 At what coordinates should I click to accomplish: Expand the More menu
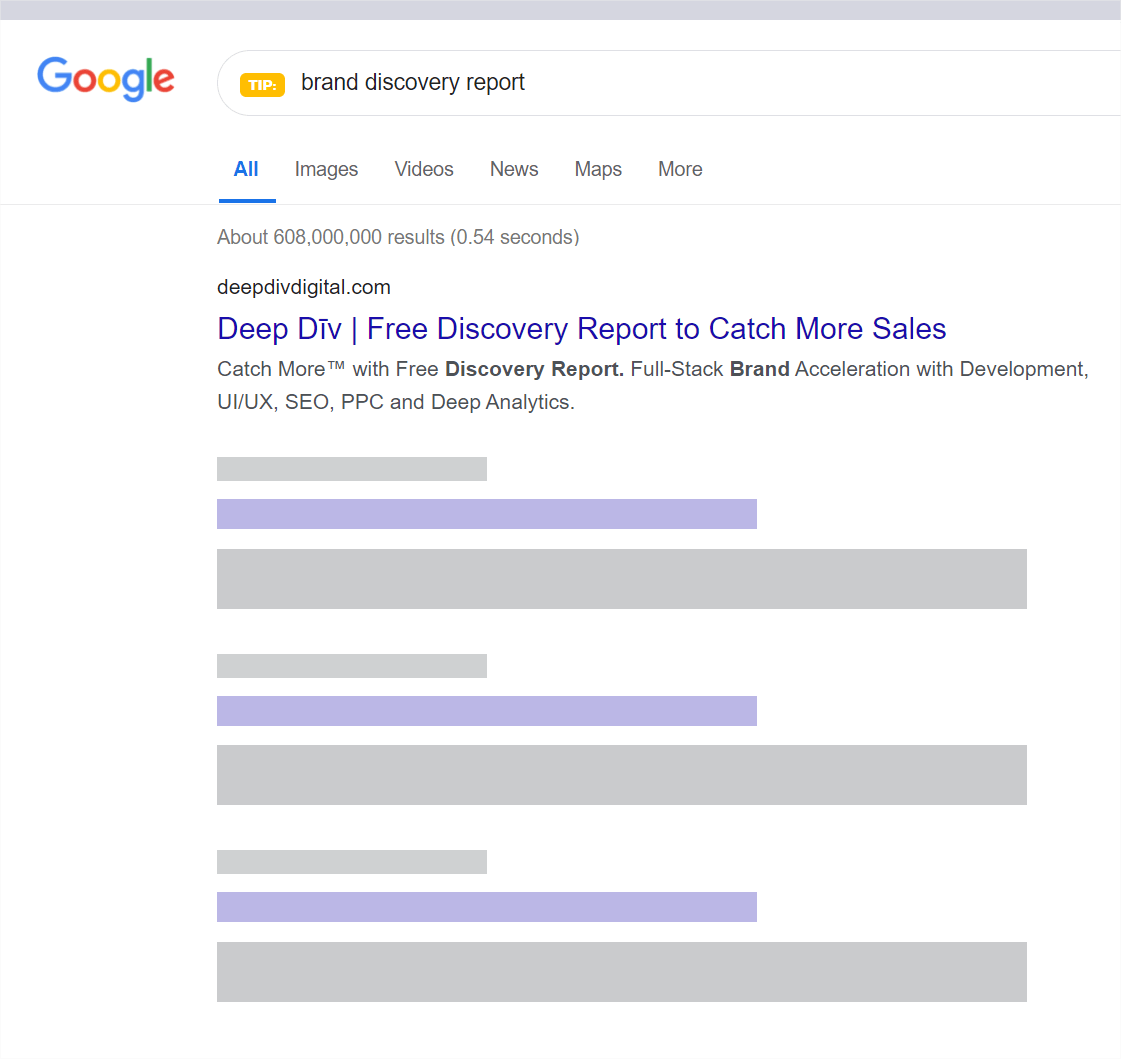pos(680,169)
